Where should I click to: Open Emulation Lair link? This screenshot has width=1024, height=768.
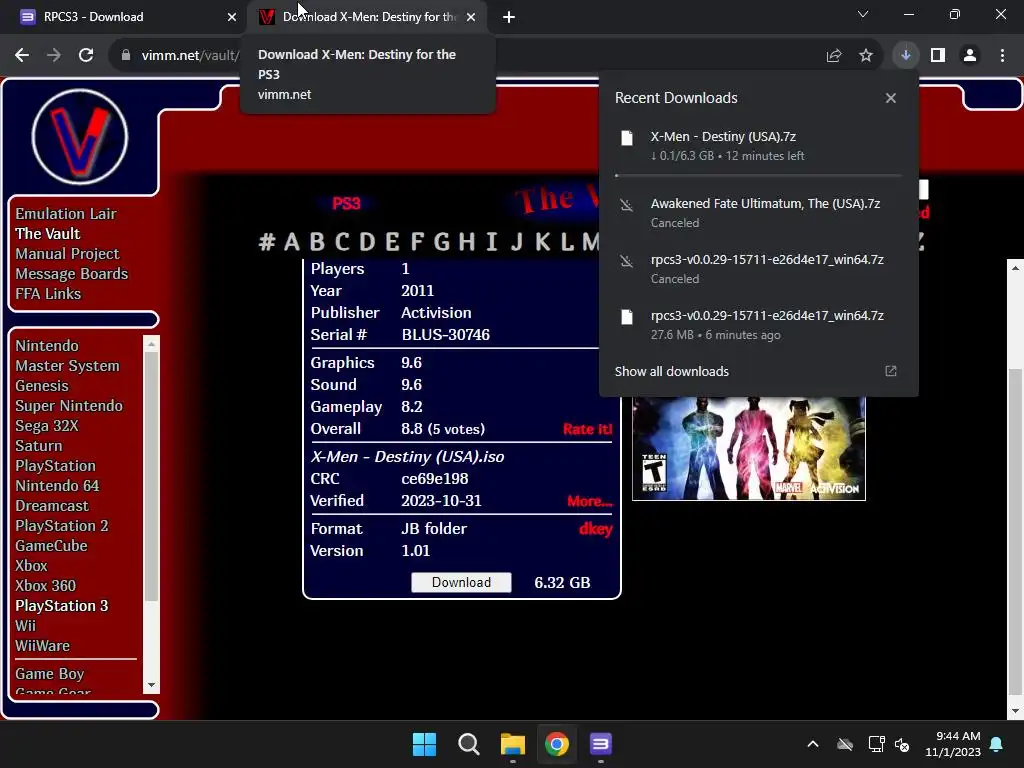point(66,214)
